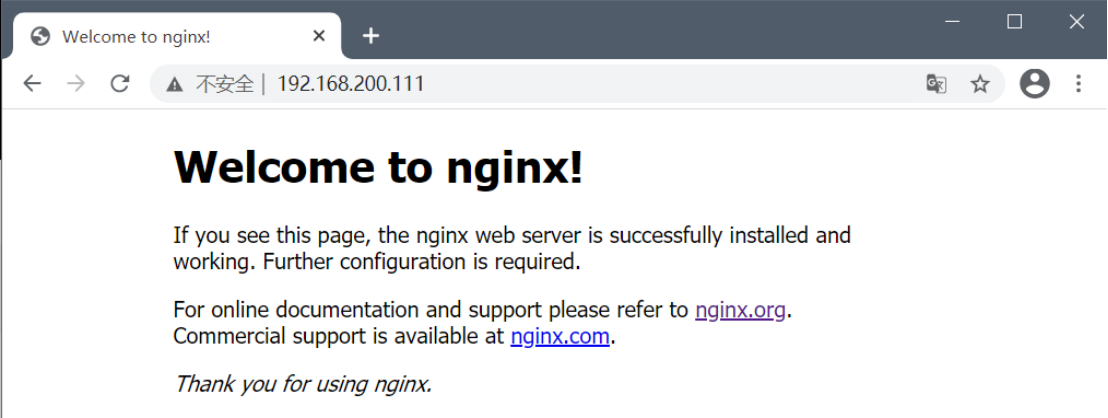
Task: Reload the page with refresh icon
Action: [x=120, y=84]
